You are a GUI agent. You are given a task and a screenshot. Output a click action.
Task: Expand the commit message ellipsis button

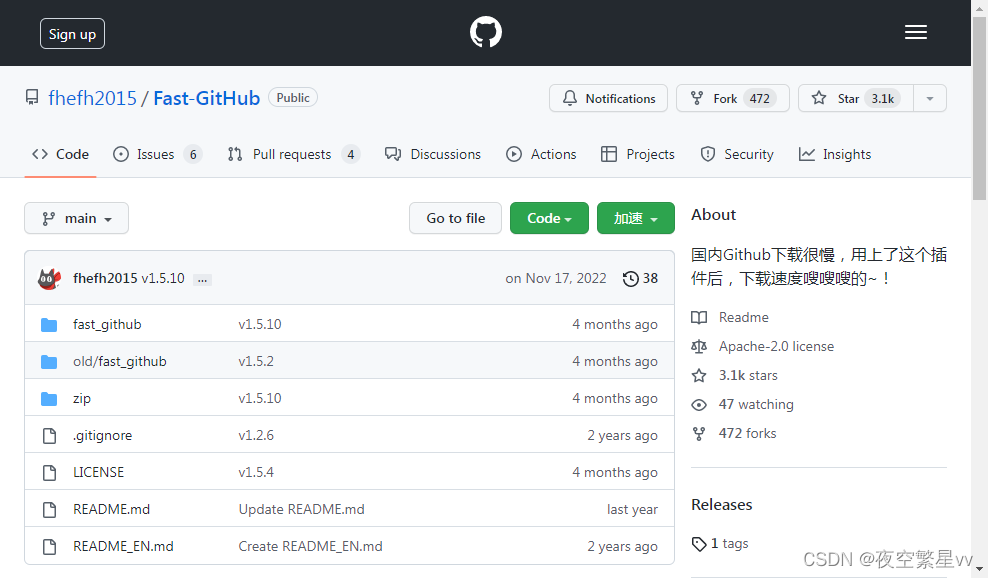click(x=202, y=280)
